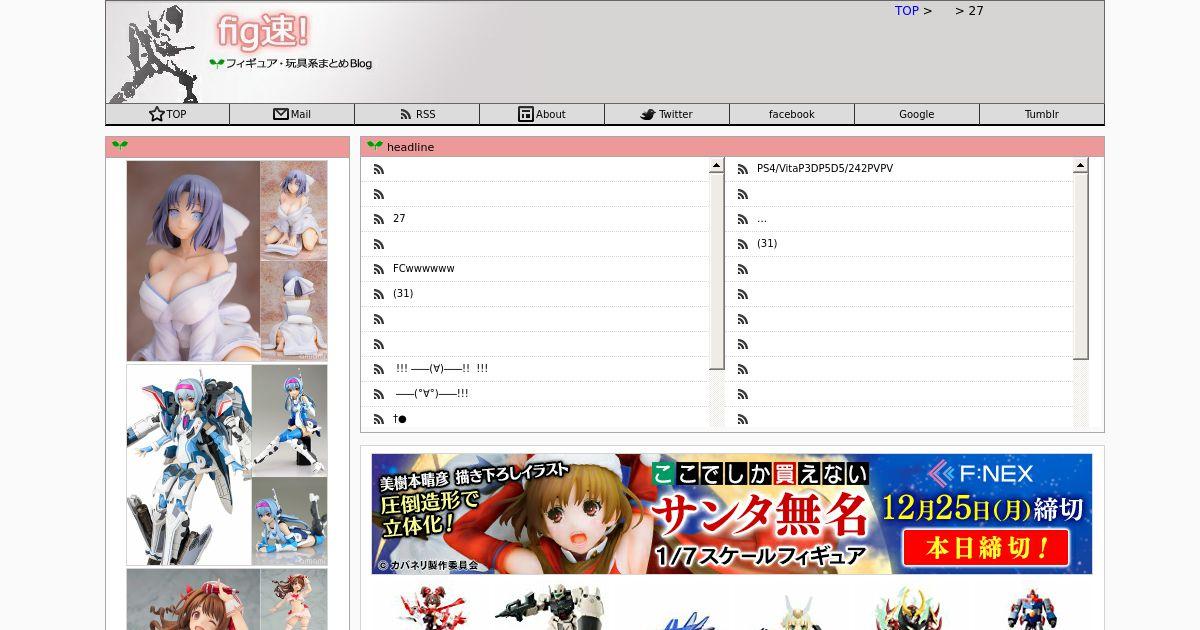Click the sprout icon in left sidebar header
This screenshot has height=630, width=1200.
click(x=120, y=146)
